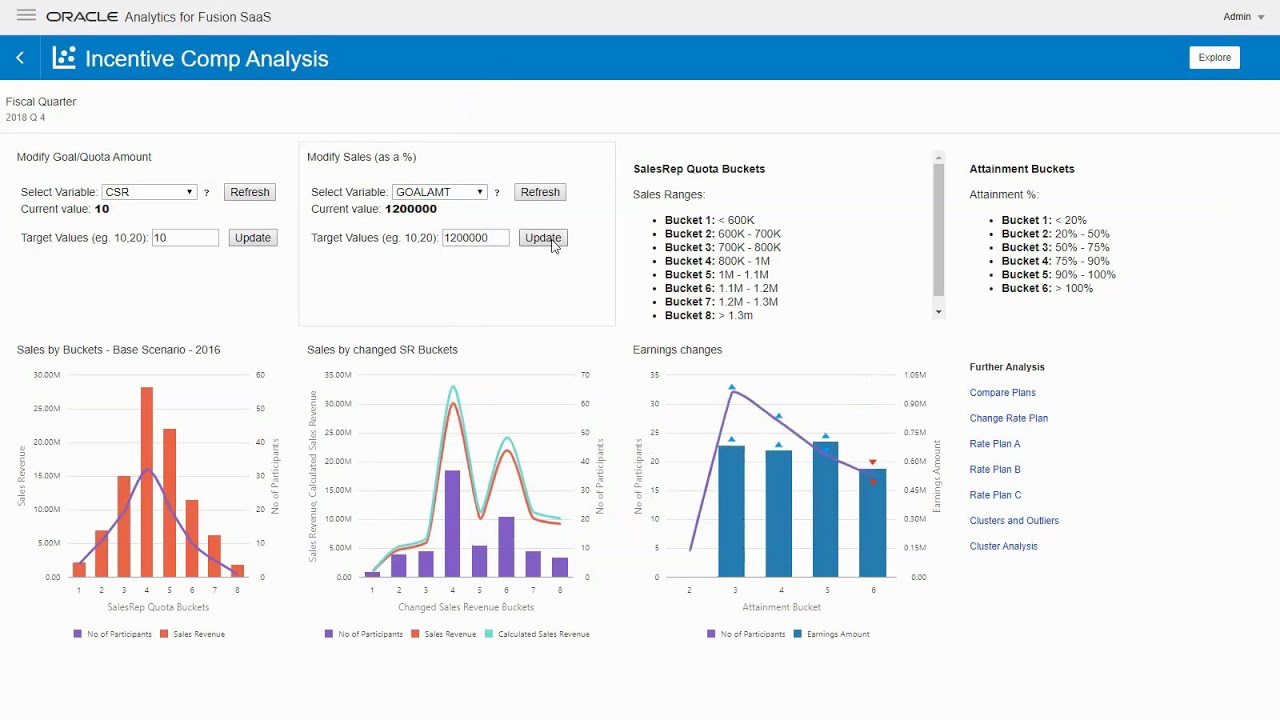Screen dimensions: 1280x720
Task: Update the Goal/Quota target value
Action: click(252, 238)
